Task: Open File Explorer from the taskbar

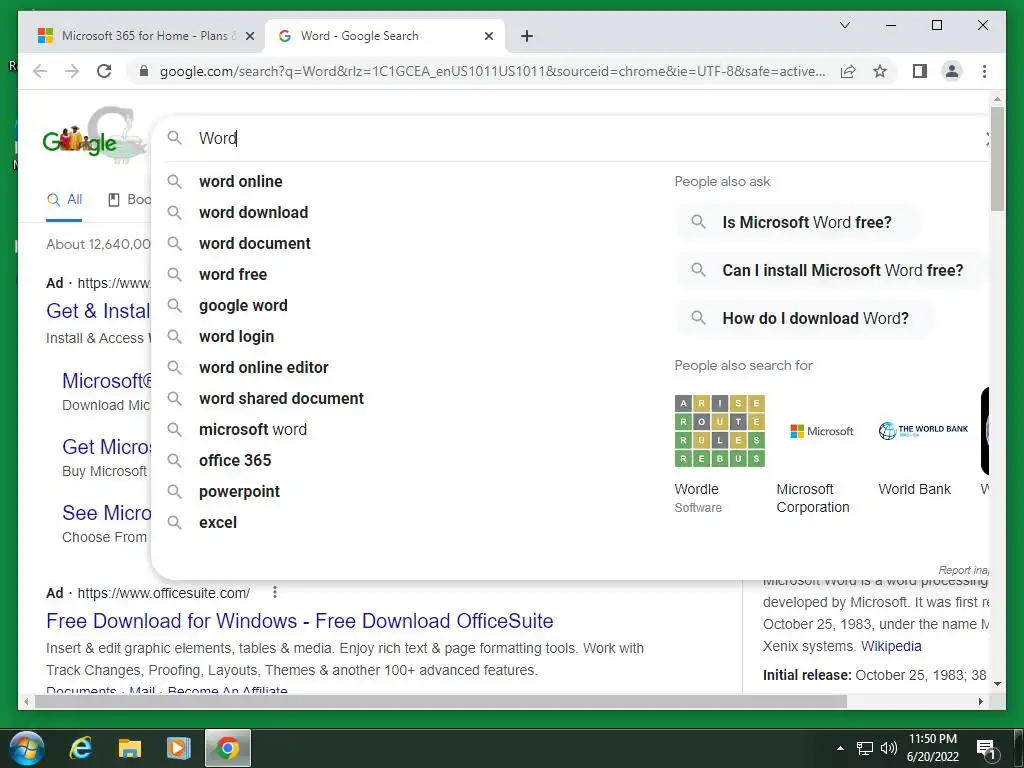Action: point(129,748)
